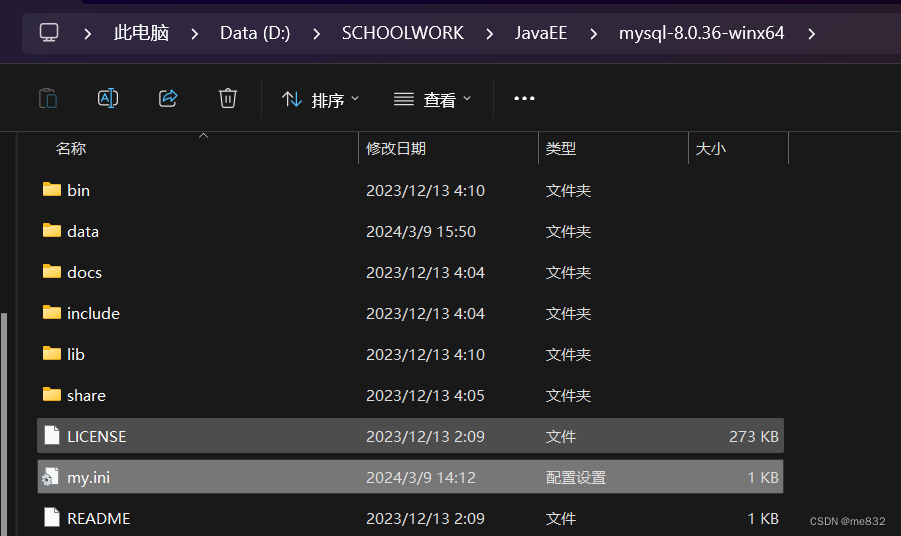The image size is (901, 536).
Task: Click the This PC monitor icon in address bar
Action: pyautogui.click(x=49, y=33)
